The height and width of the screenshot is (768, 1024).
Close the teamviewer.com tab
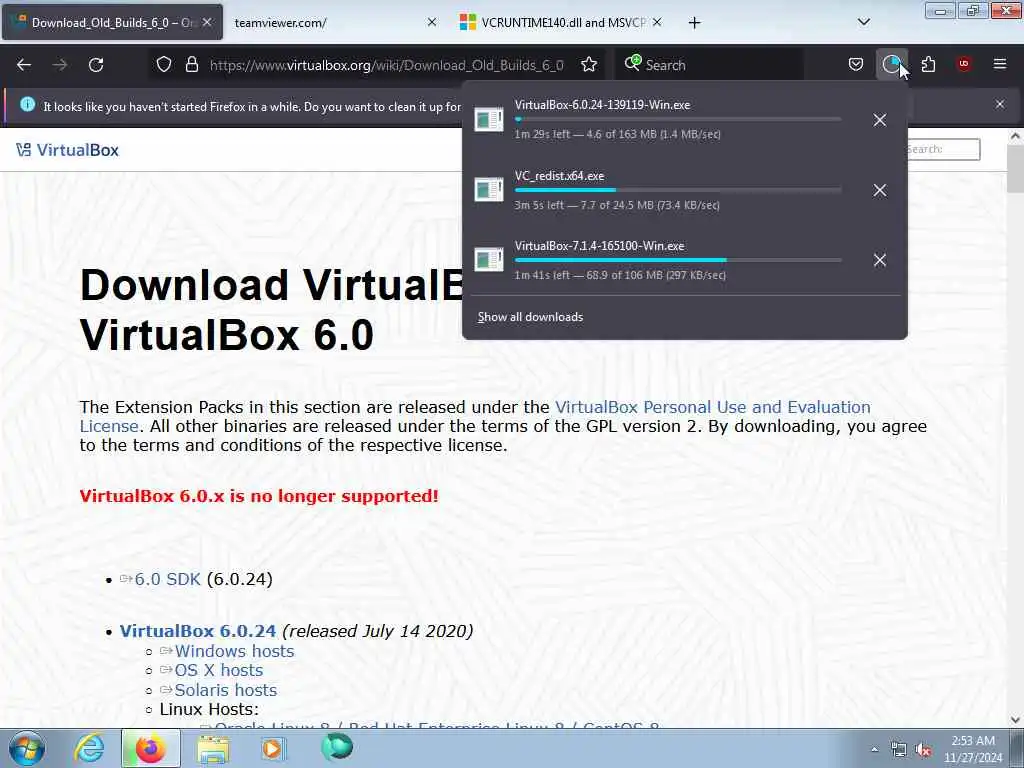[x=432, y=22]
